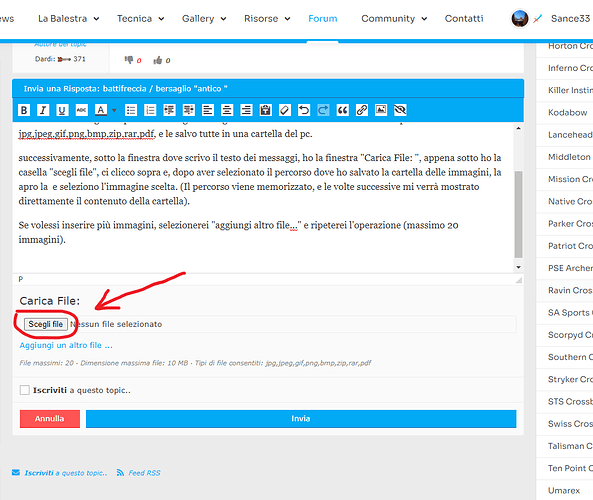The height and width of the screenshot is (500, 593).
Task: Expand the La Balestra menu
Action: [68, 19]
